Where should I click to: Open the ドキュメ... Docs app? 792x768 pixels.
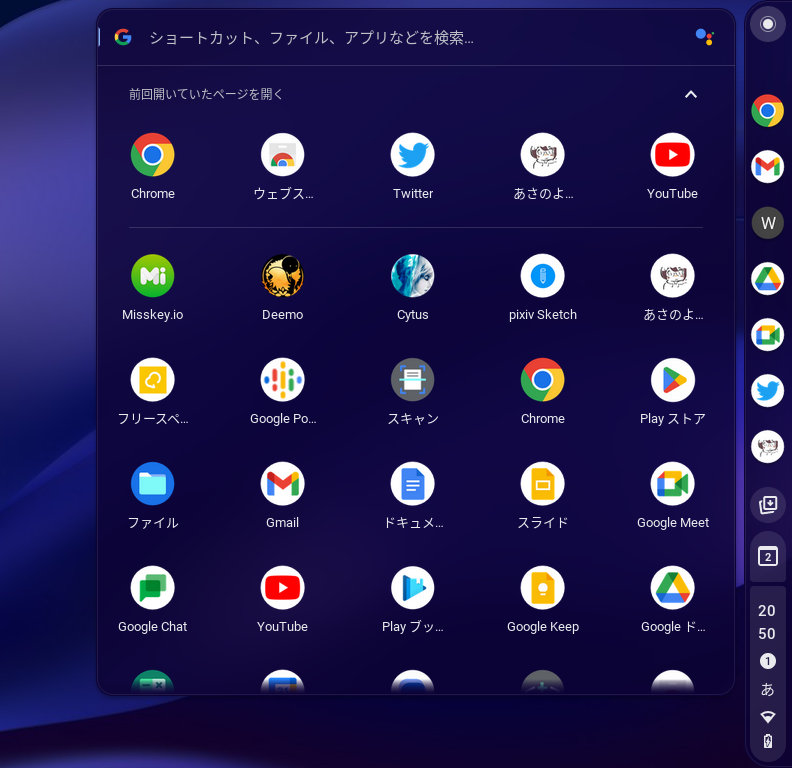click(413, 484)
